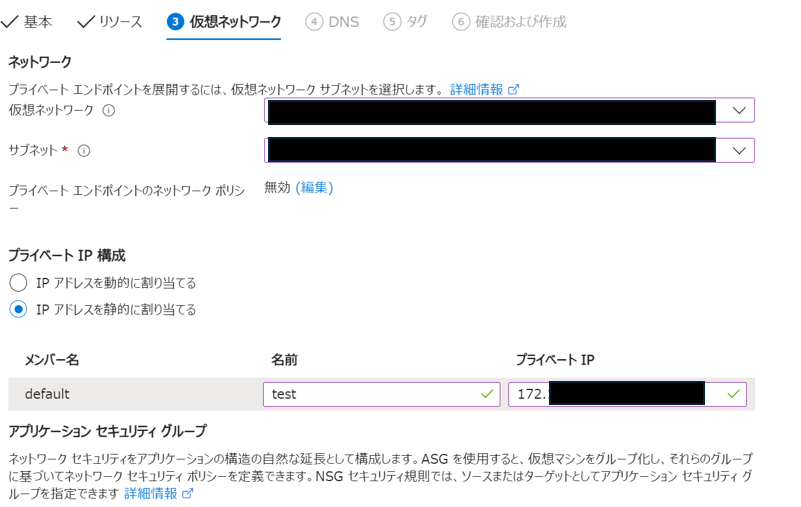Click the external link icon beside top 詳細情報
Screen dimensions: 801x507
point(513,89)
